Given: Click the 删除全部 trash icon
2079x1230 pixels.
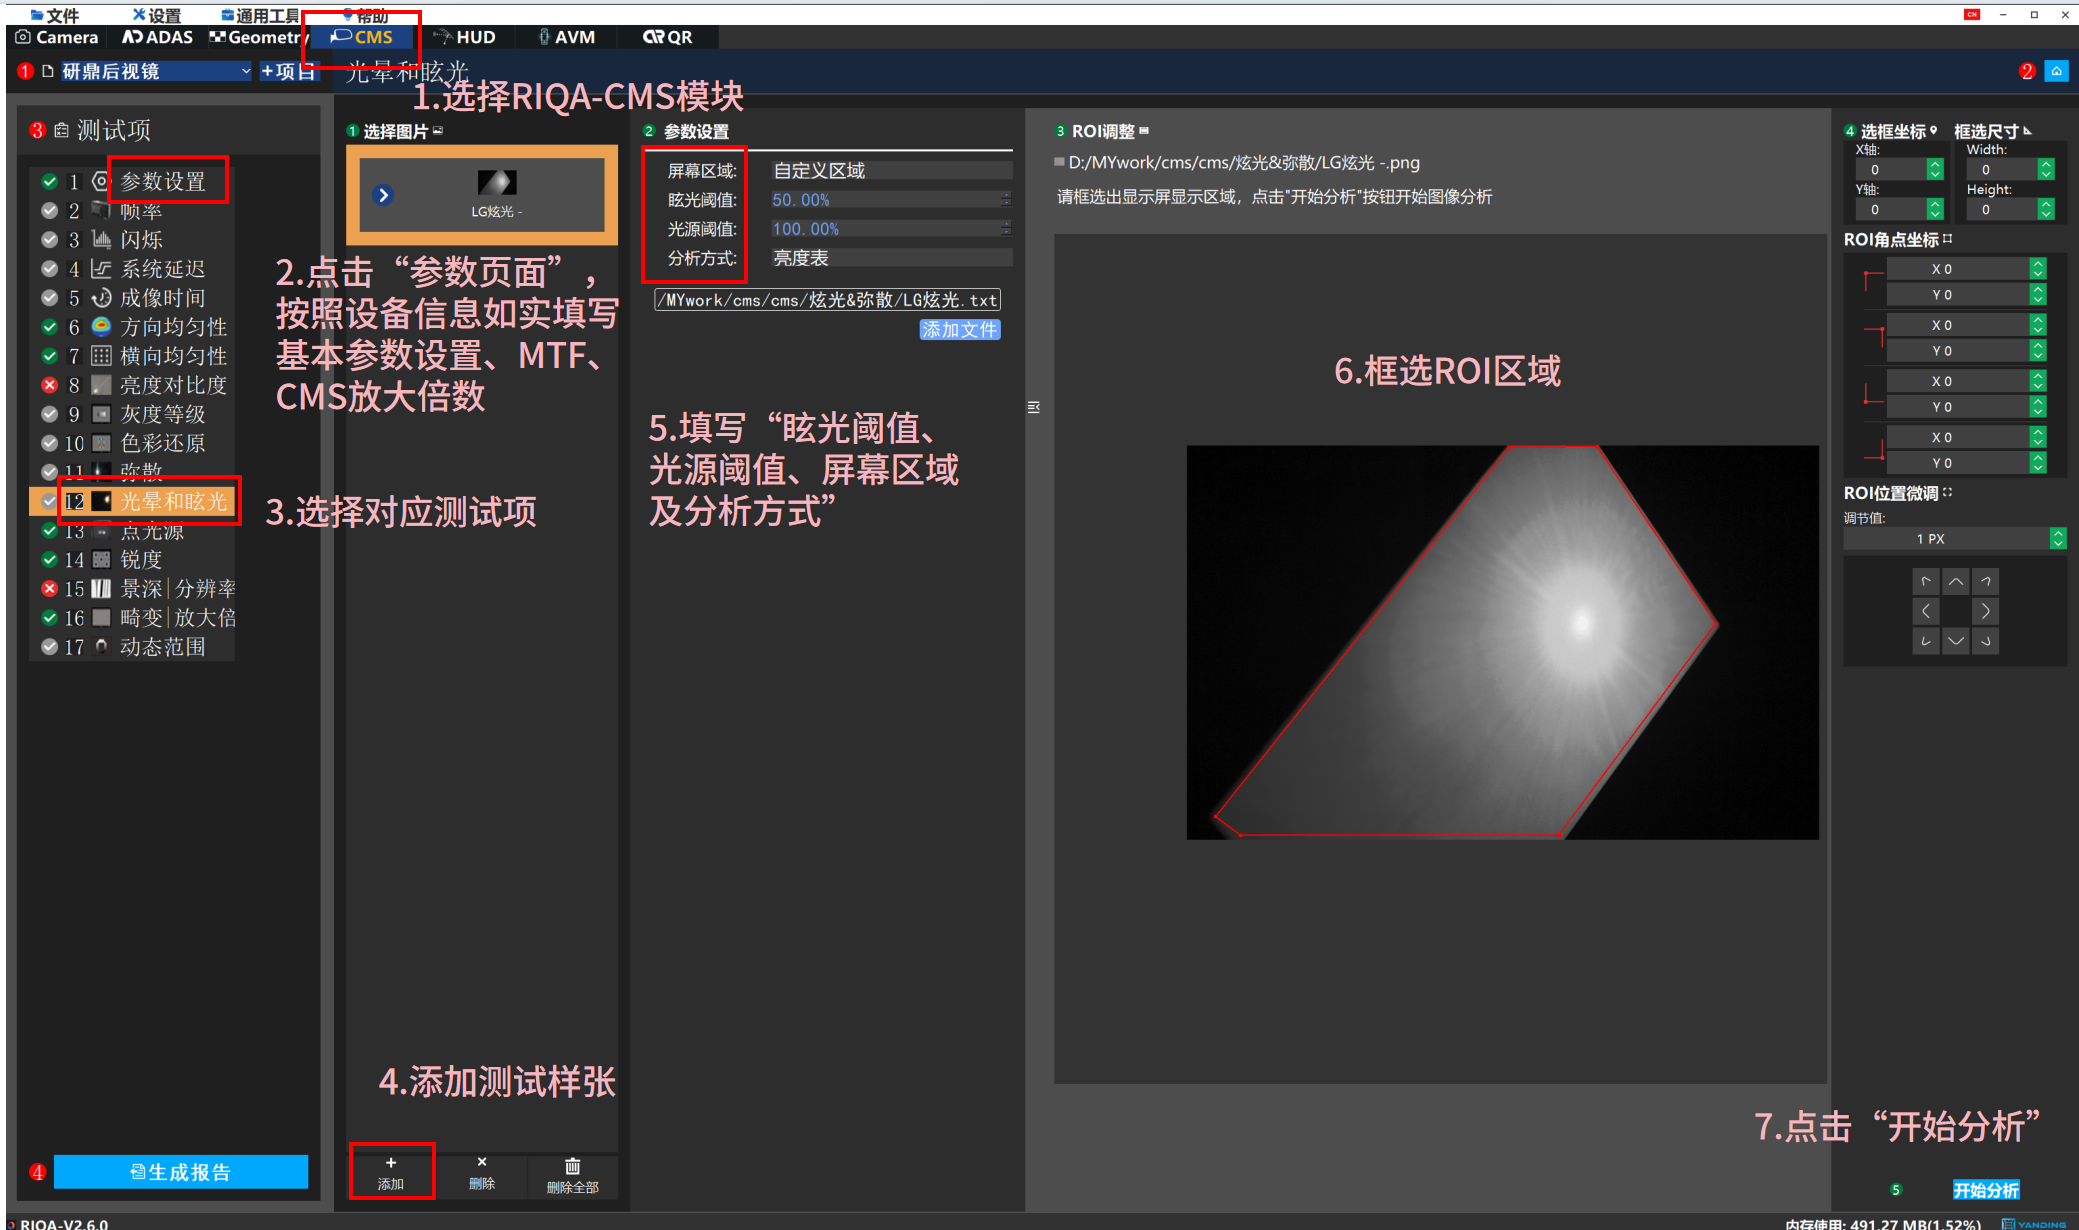Looking at the screenshot, I should pyautogui.click(x=572, y=1166).
